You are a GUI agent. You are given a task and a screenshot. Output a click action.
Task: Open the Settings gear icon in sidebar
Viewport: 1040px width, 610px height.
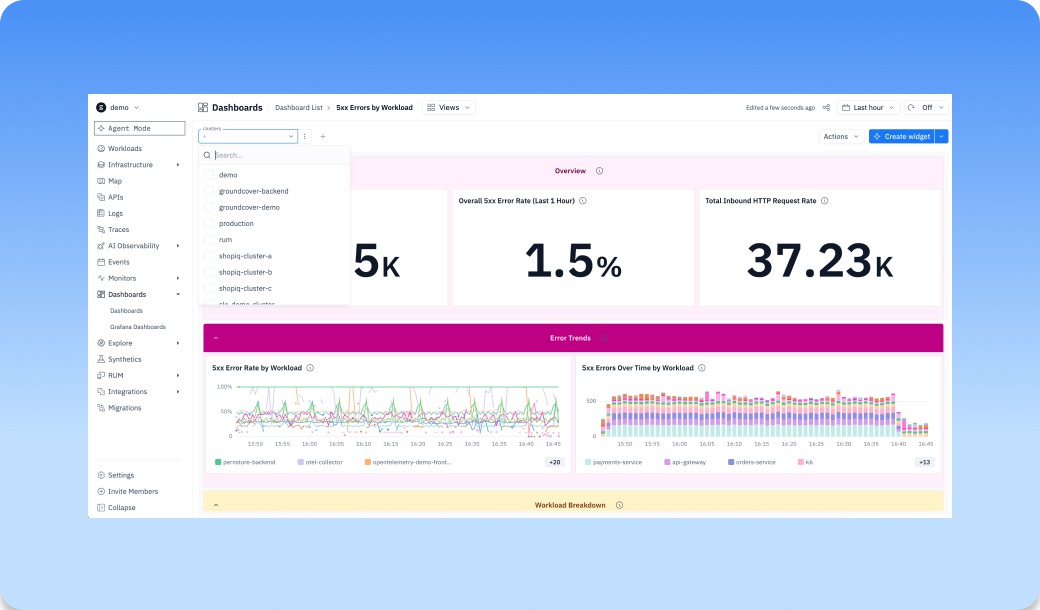pos(101,475)
